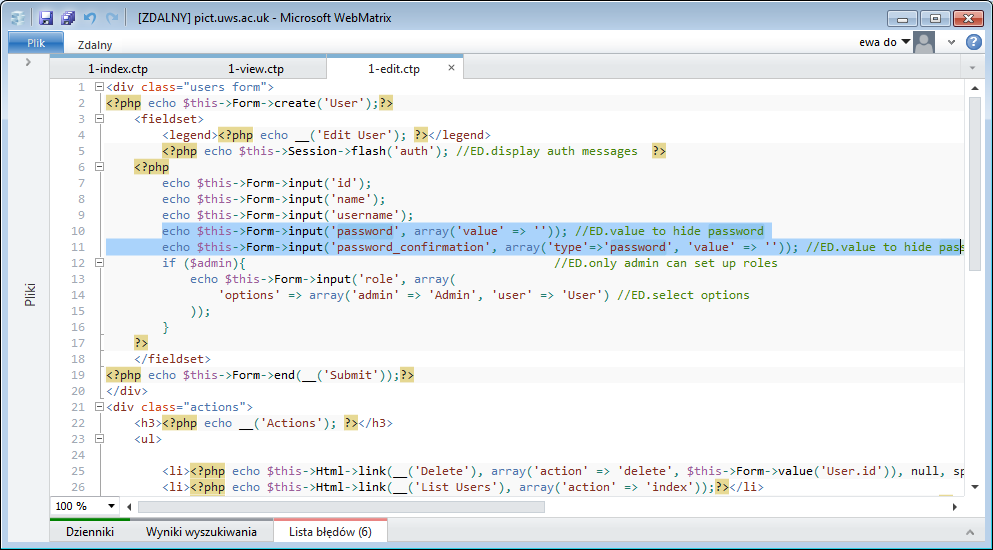993x550 pixels.
Task: Click the '//ED.display auth messages' comment
Action: click(x=547, y=151)
